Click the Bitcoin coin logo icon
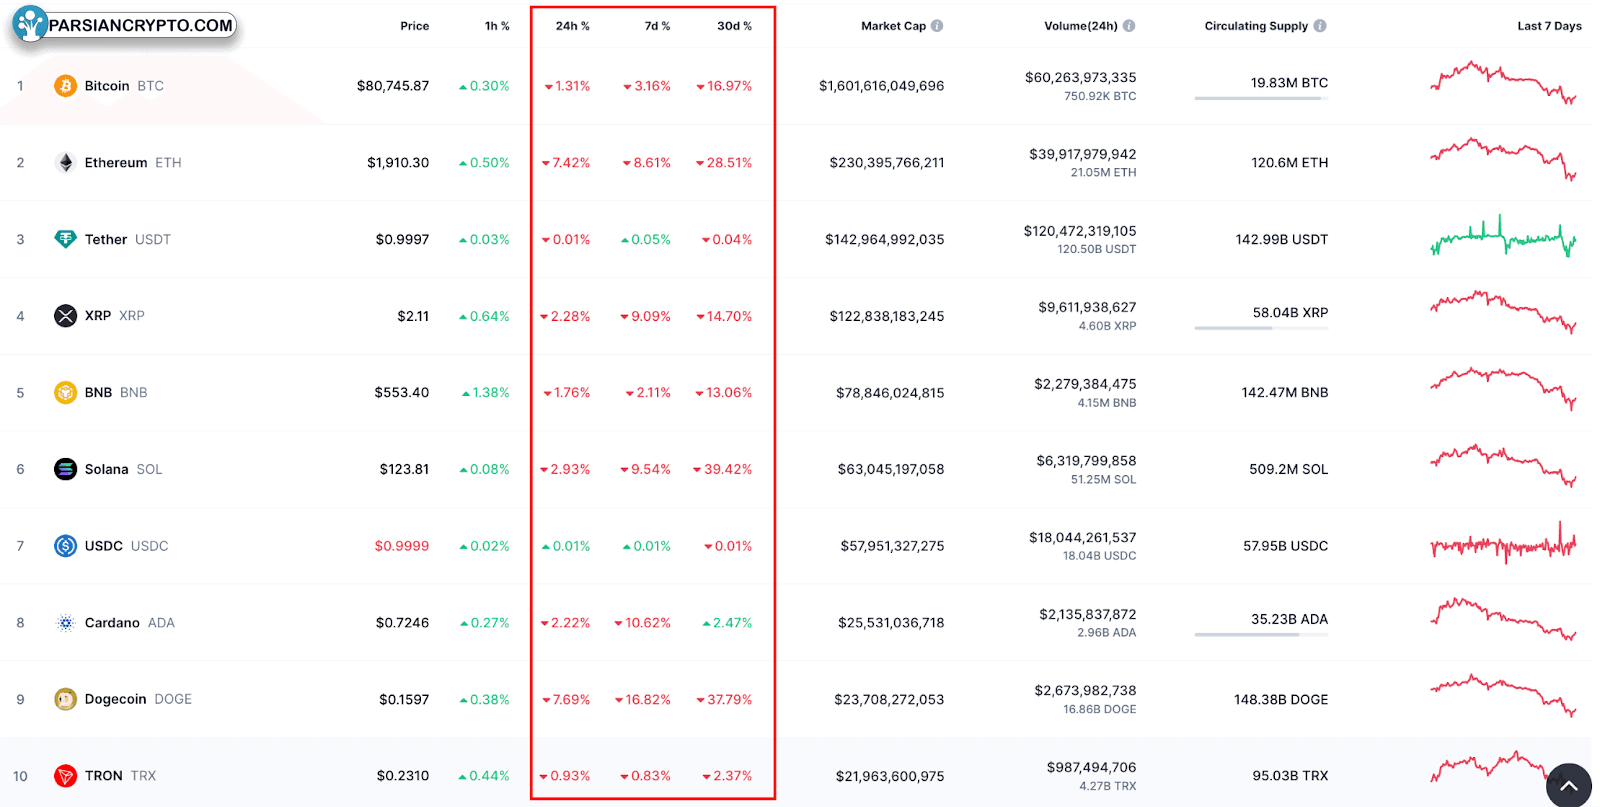 pos(65,86)
